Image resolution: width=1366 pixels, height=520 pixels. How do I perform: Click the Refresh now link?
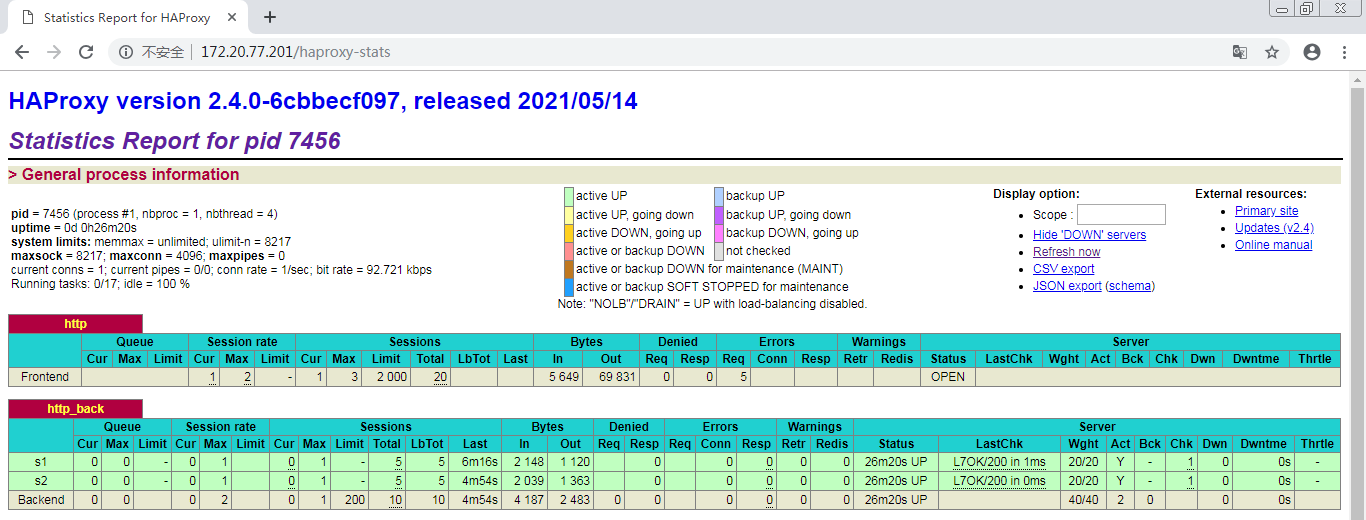(x=1066, y=252)
